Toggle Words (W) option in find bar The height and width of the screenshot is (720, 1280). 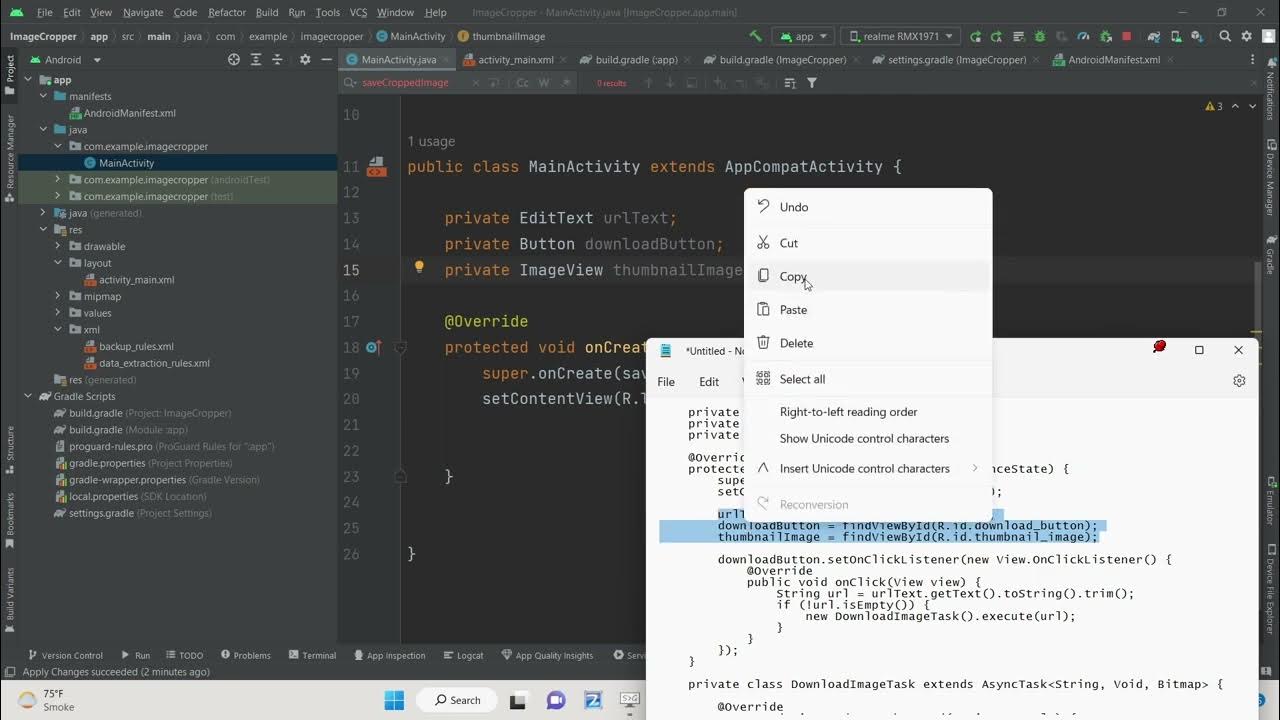[545, 83]
